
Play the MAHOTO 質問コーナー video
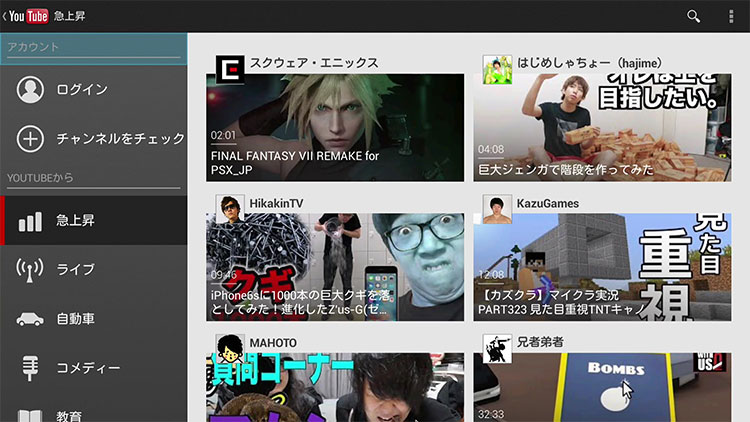pyautogui.click(x=335, y=388)
